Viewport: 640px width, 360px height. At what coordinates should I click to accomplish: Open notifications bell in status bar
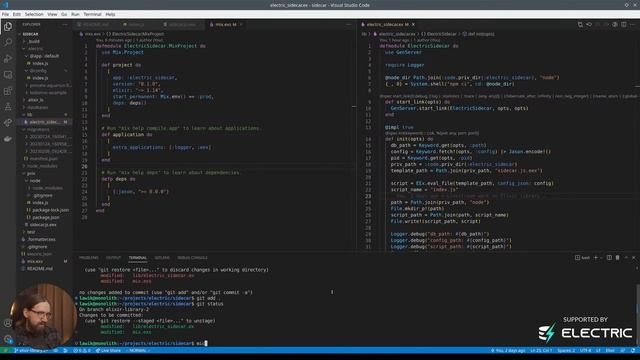(633, 350)
